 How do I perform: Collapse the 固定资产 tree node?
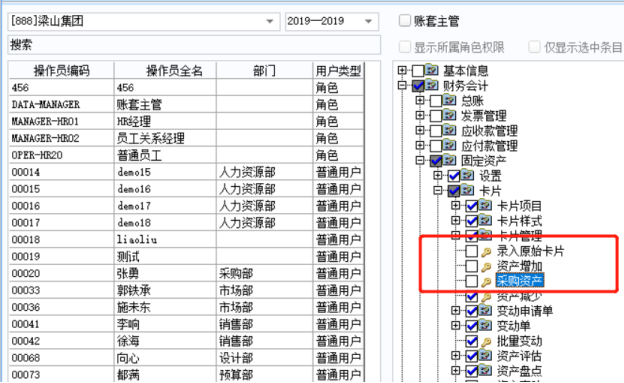click(420, 160)
